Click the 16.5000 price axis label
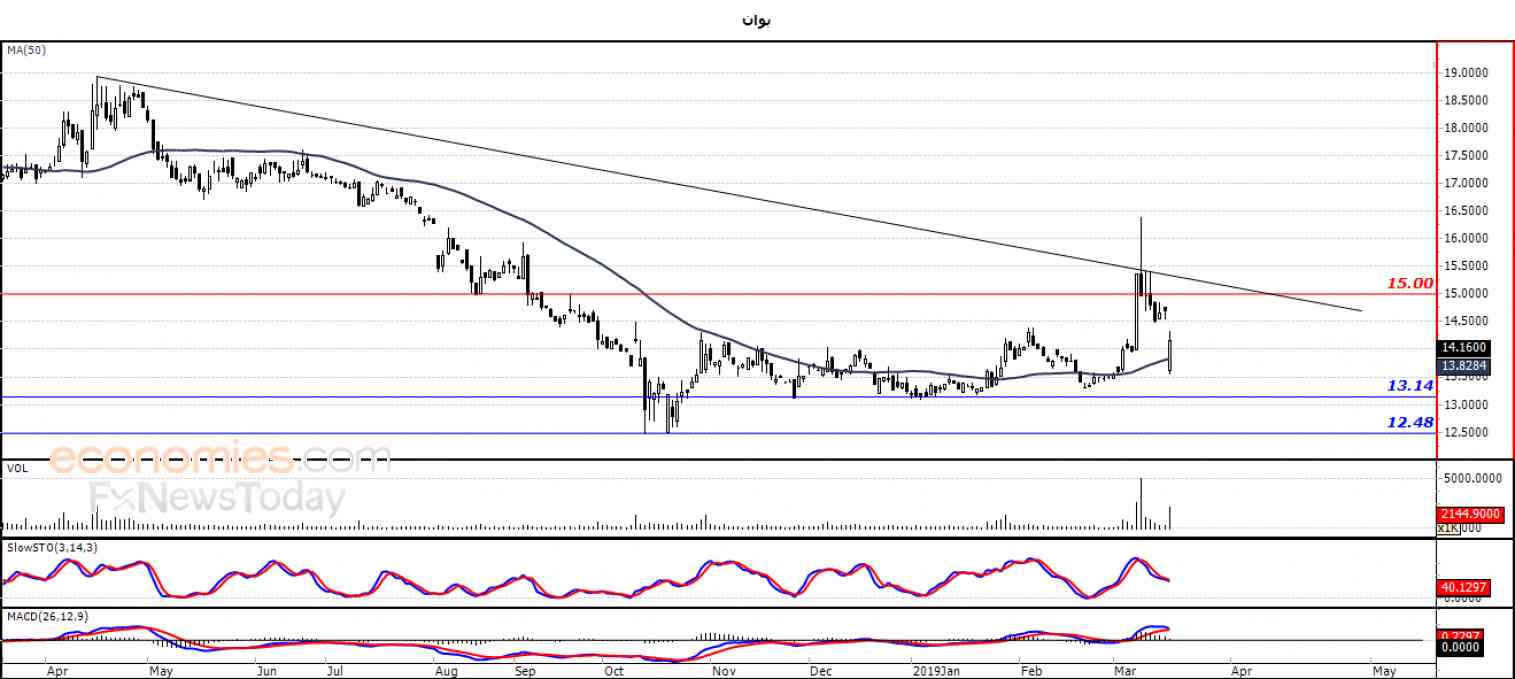This screenshot has height=679, width=1515. 1464,211
